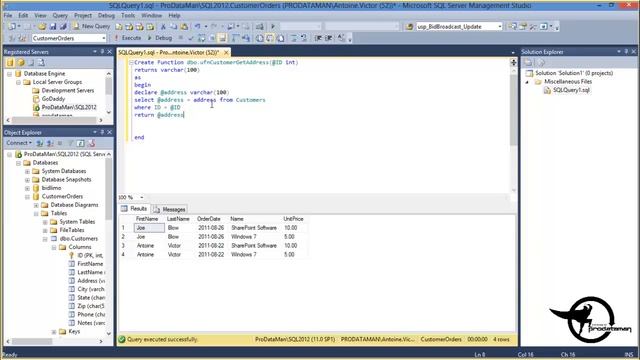
Task: Click the Paste icon in the toolbar
Action: click(184, 27)
